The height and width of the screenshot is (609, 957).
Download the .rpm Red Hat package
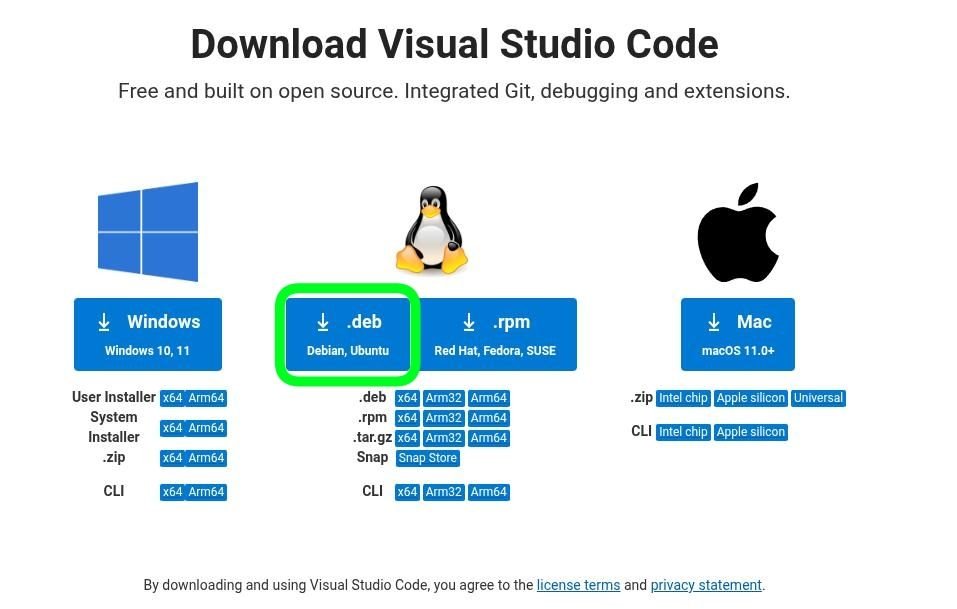[496, 334]
